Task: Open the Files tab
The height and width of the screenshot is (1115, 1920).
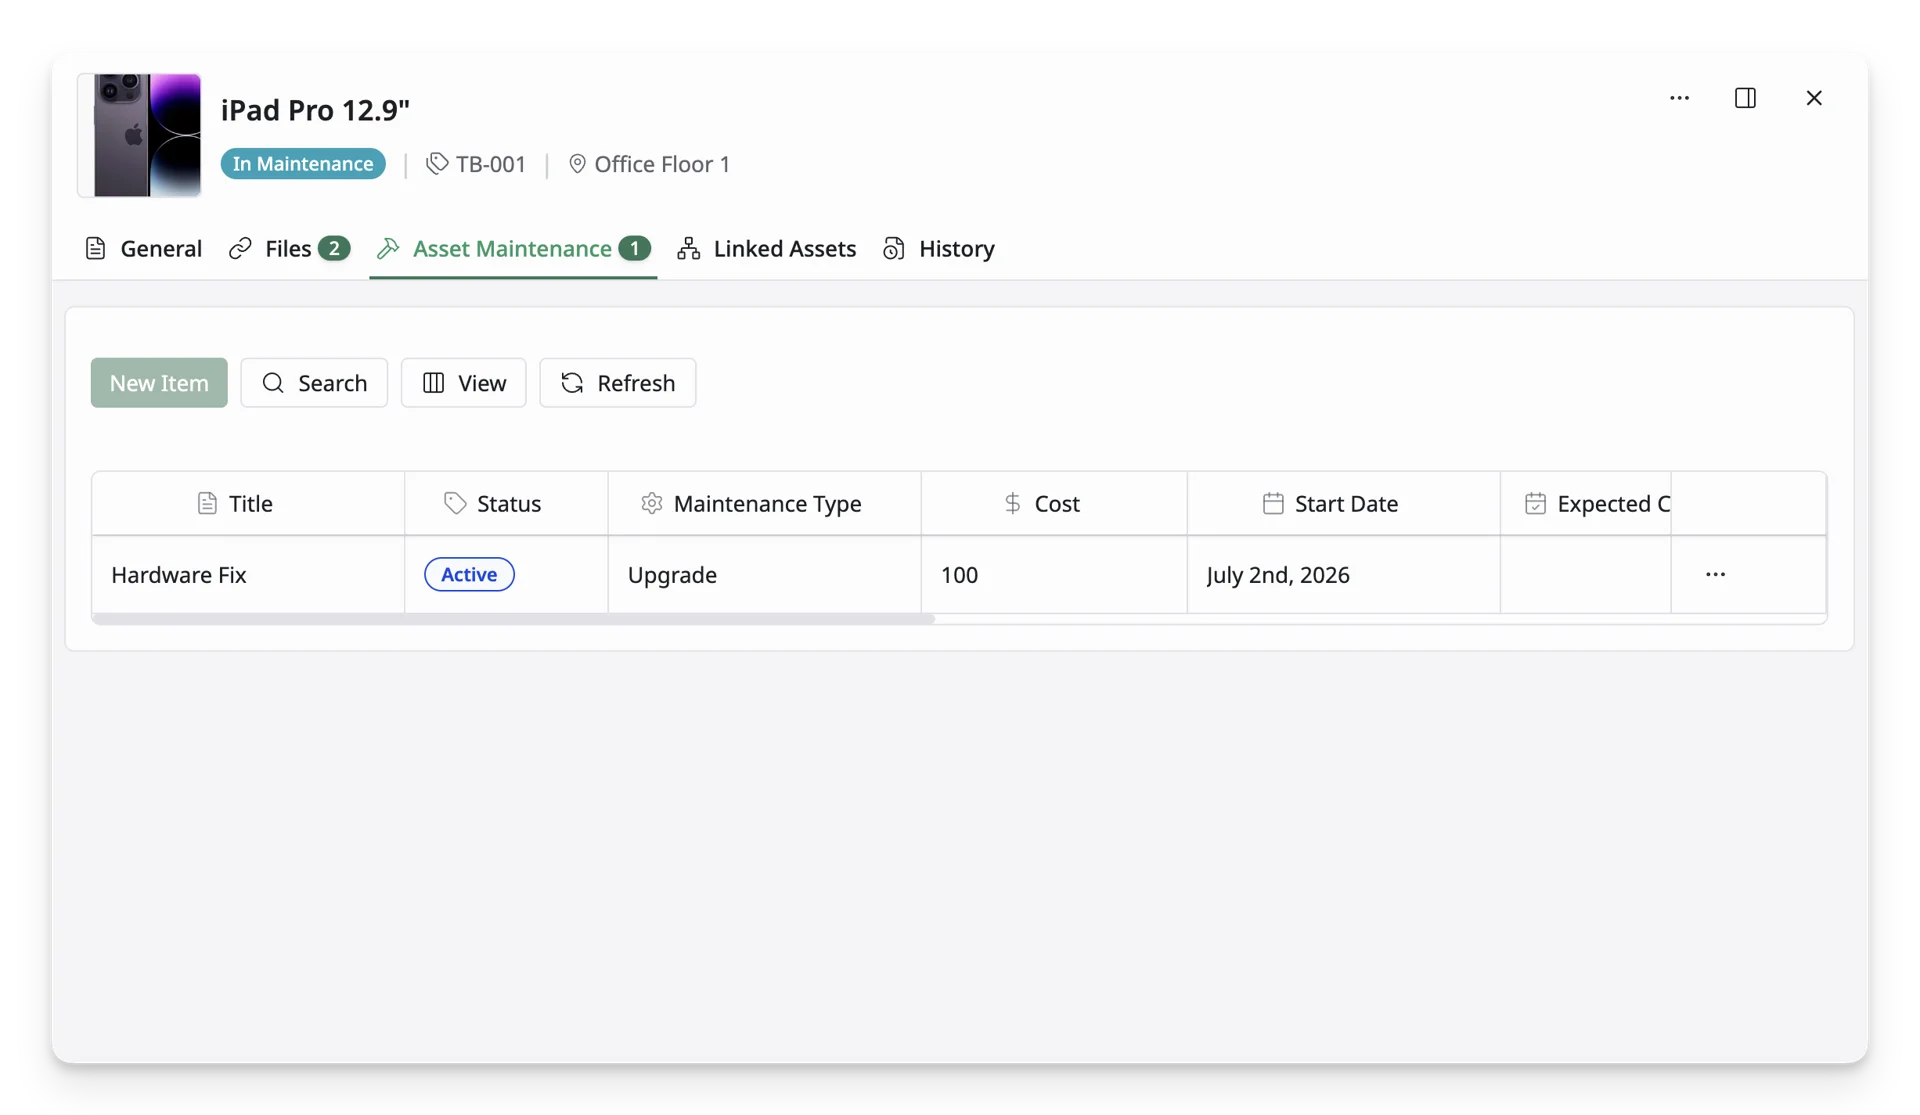Action: pos(289,248)
